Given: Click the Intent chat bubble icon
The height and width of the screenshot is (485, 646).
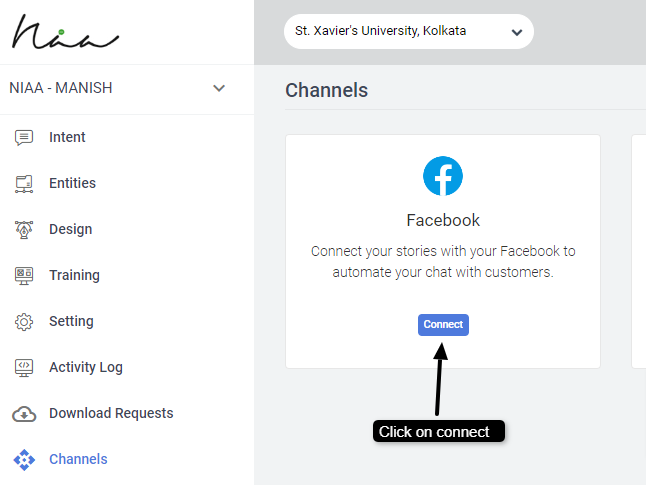Looking at the screenshot, I should coord(24,138).
